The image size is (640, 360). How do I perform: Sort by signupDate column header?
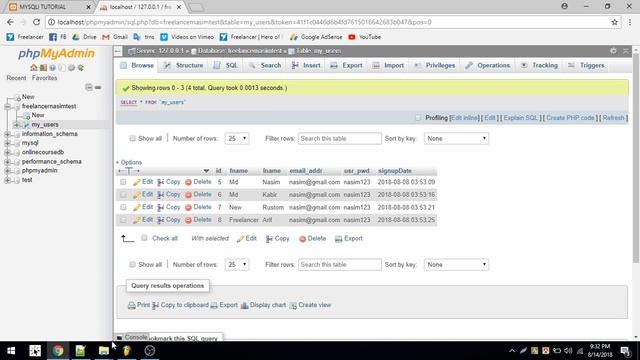(x=395, y=171)
